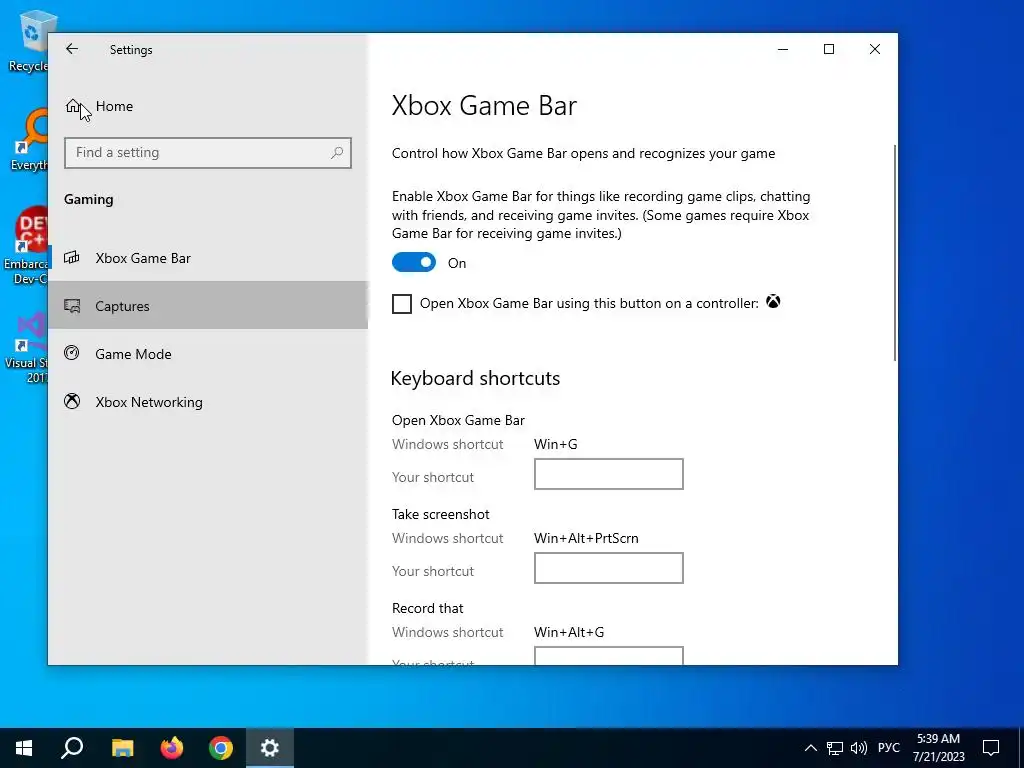Focus the Find a setting search box
Image resolution: width=1024 pixels, height=768 pixels.
pos(208,153)
